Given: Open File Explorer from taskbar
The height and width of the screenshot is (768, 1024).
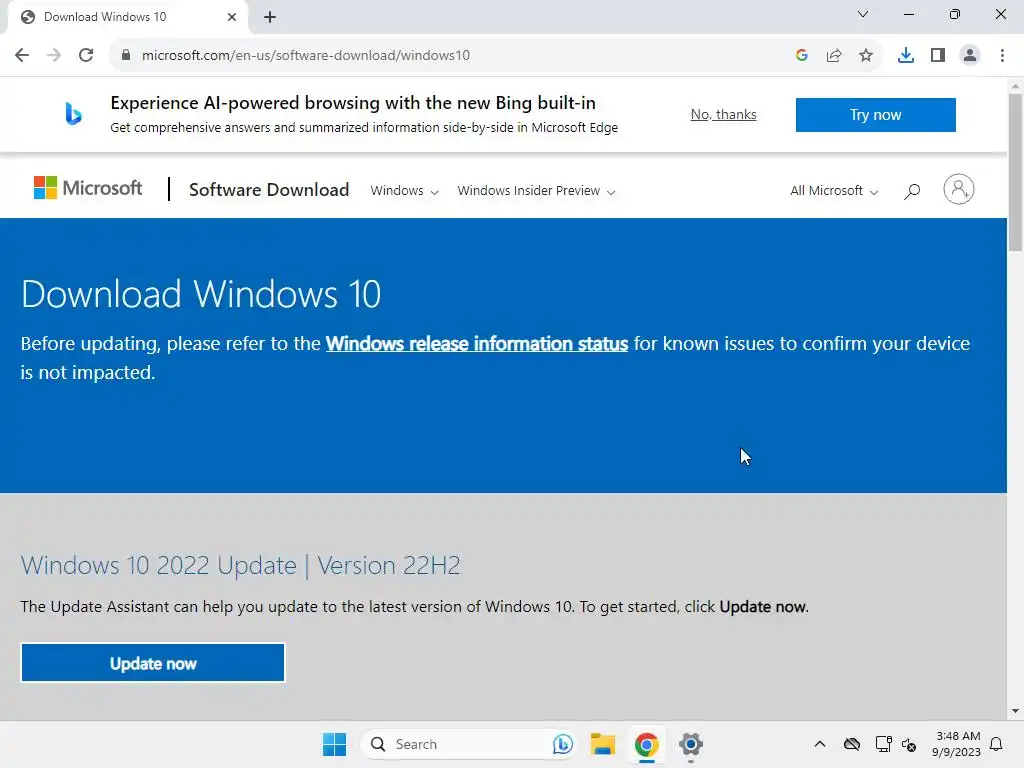Looking at the screenshot, I should 603,744.
